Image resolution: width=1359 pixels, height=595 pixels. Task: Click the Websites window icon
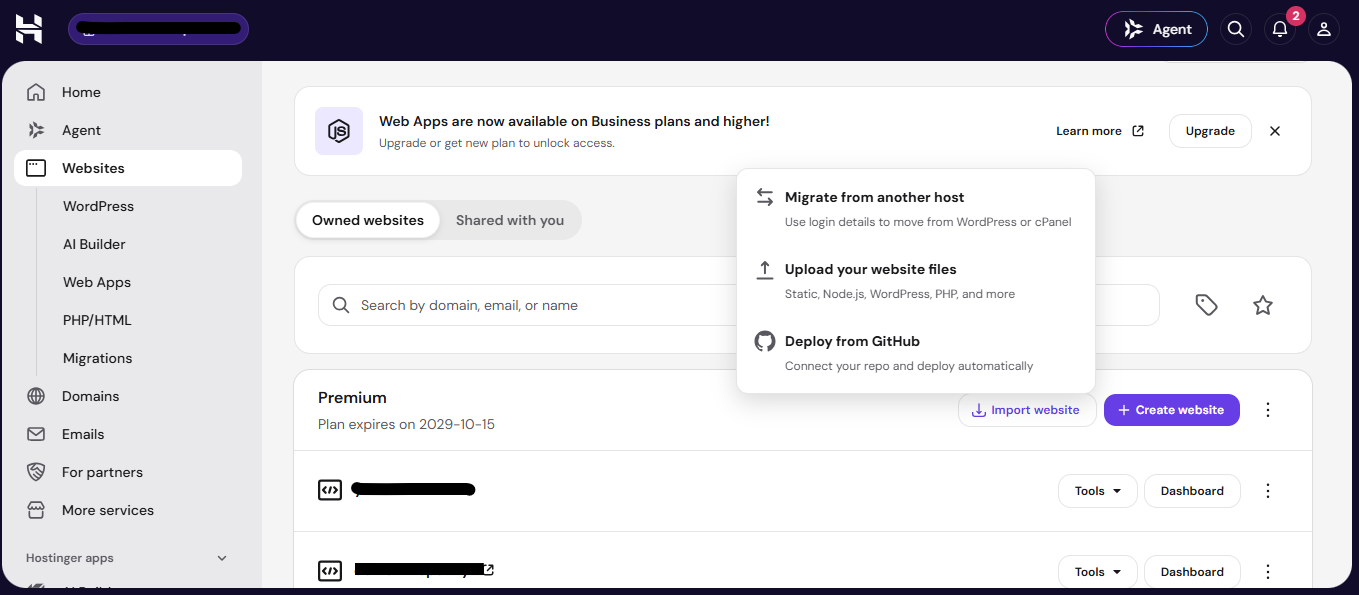(36, 168)
